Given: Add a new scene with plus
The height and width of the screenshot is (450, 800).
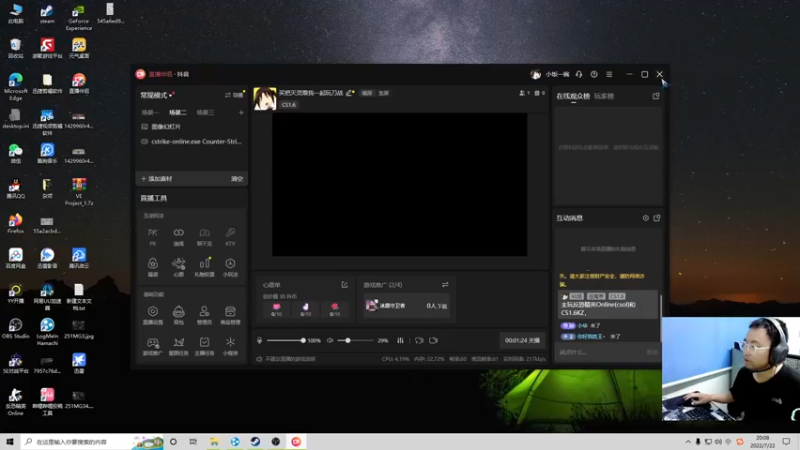Looking at the screenshot, I should tap(241, 112).
